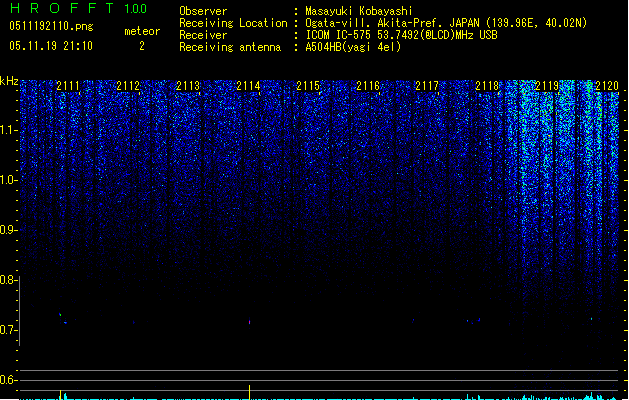
Task: Click the 2119 time axis label
Action: 547,85
